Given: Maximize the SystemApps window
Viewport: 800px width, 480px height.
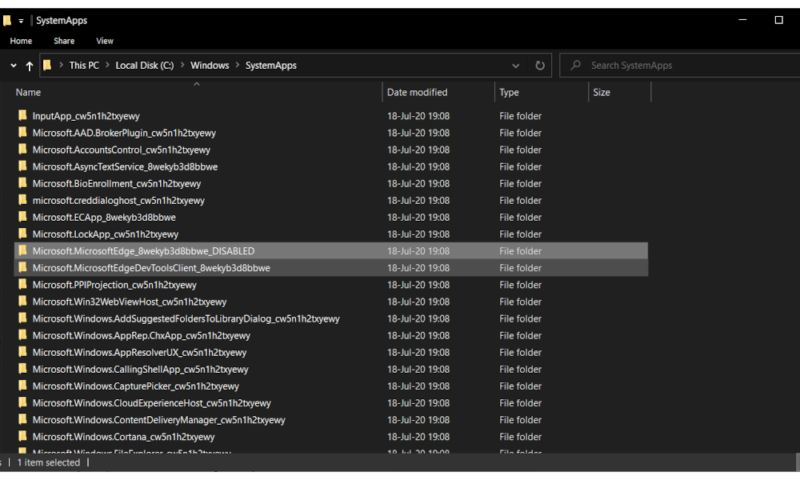Looking at the screenshot, I should pos(779,20).
